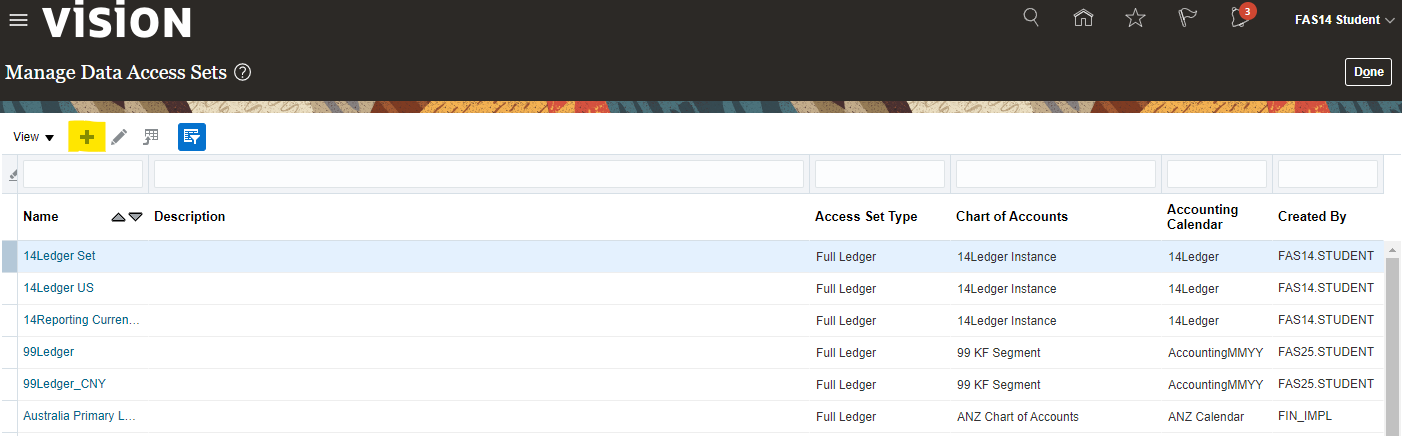
Task: Open the Favorites star icon
Action: click(1135, 18)
